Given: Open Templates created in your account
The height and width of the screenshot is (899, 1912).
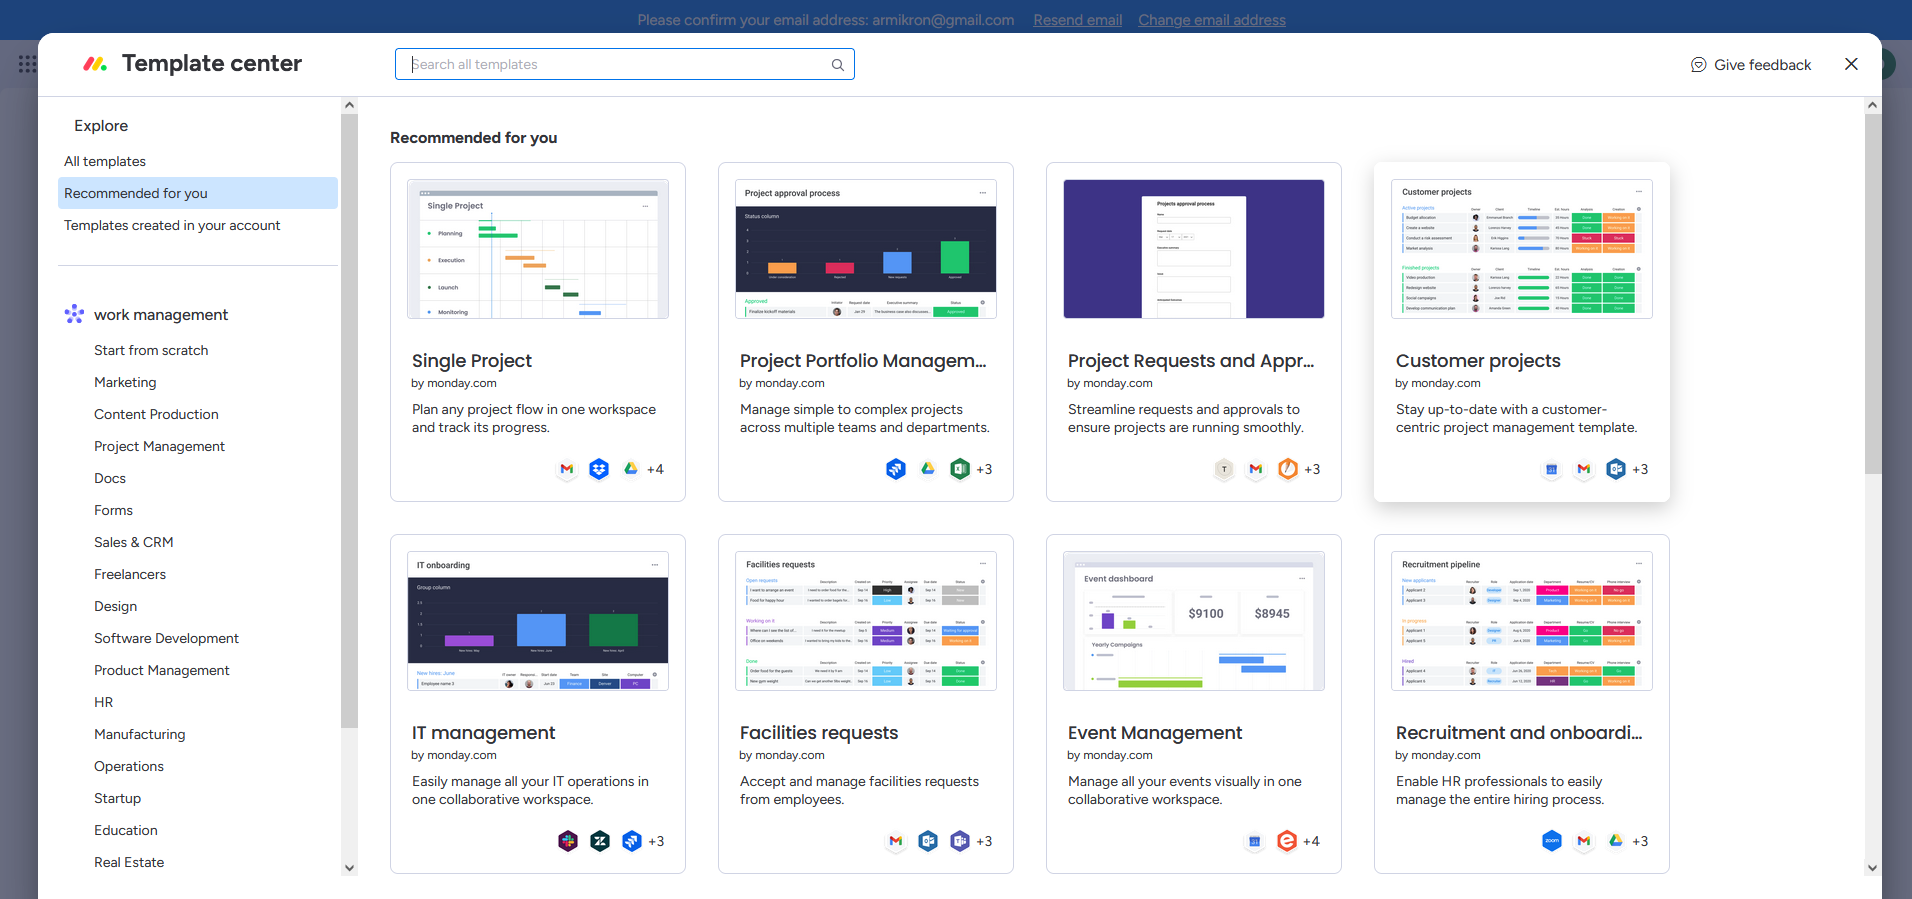Looking at the screenshot, I should pyautogui.click(x=198, y=225).
